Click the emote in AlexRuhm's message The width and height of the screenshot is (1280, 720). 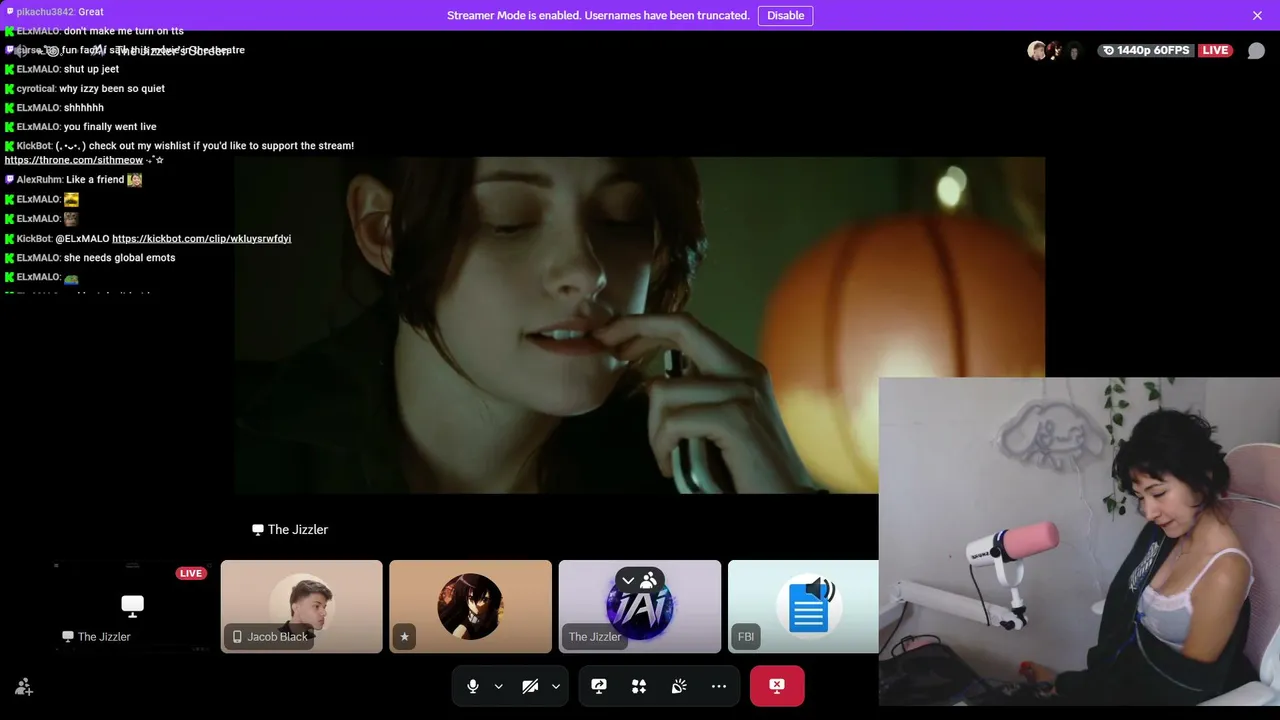tap(134, 180)
